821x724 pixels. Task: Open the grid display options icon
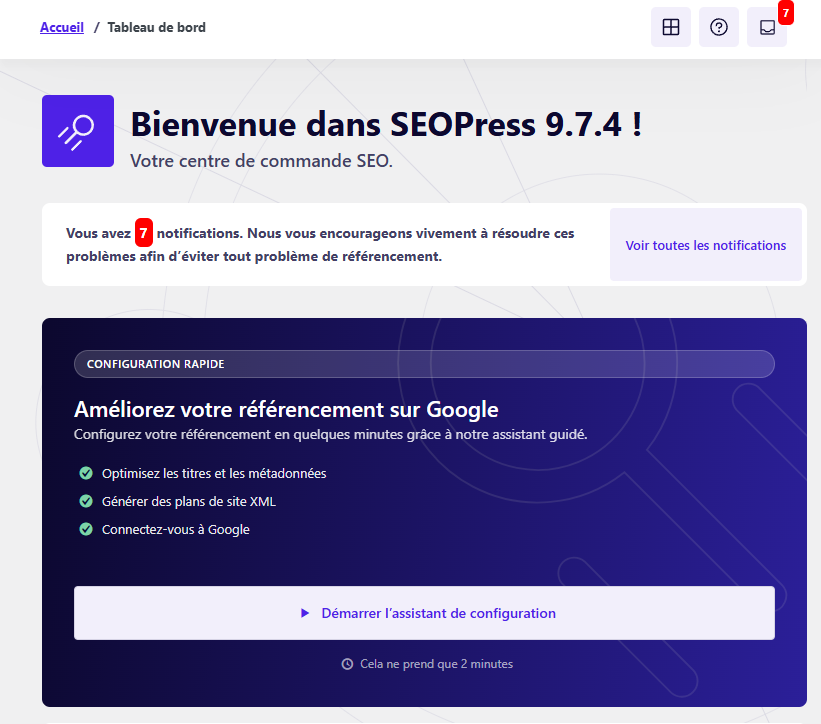point(671,27)
